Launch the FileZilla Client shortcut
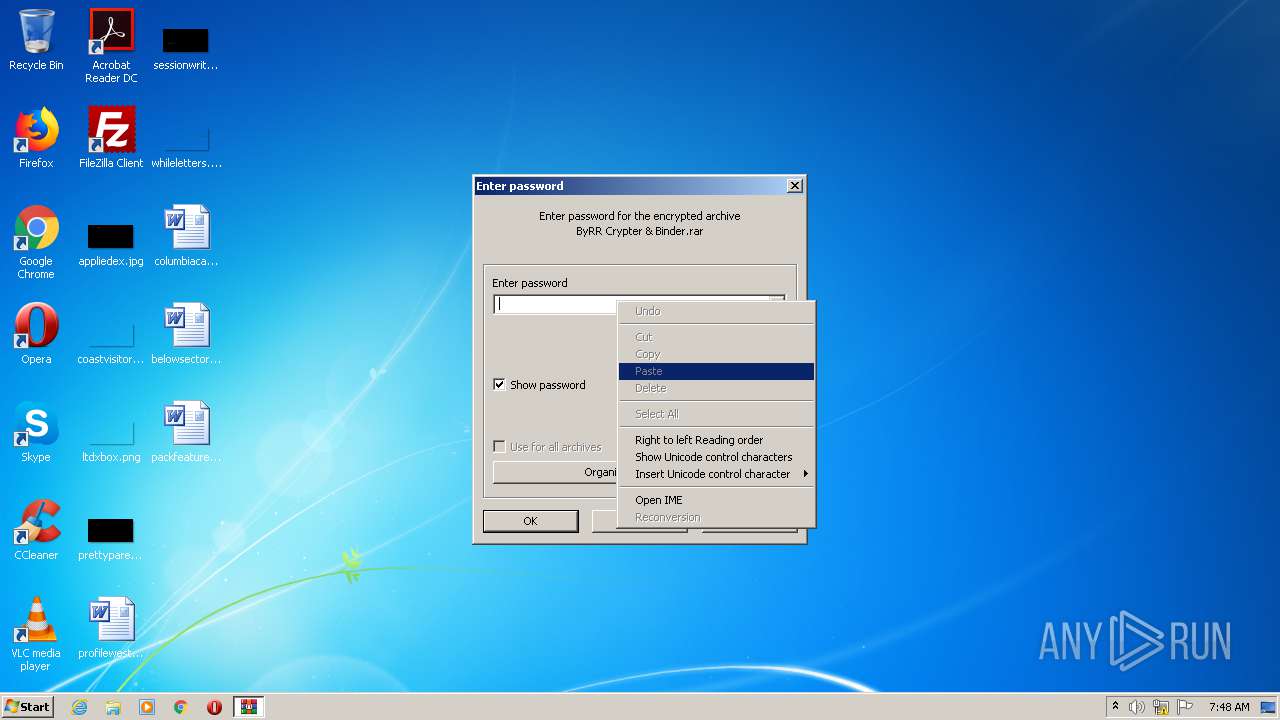Image resolution: width=1280 pixels, height=720 pixels. 111,138
